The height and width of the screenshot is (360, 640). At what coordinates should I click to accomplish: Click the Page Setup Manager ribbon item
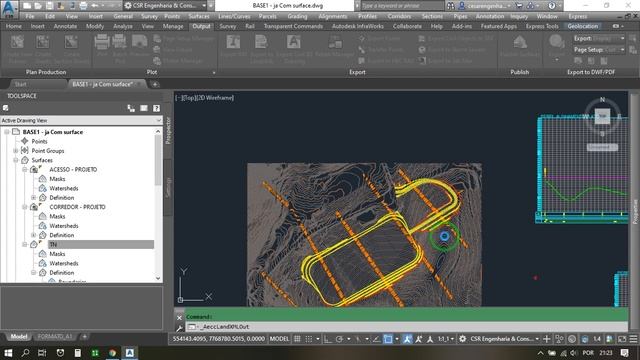tap(184, 39)
